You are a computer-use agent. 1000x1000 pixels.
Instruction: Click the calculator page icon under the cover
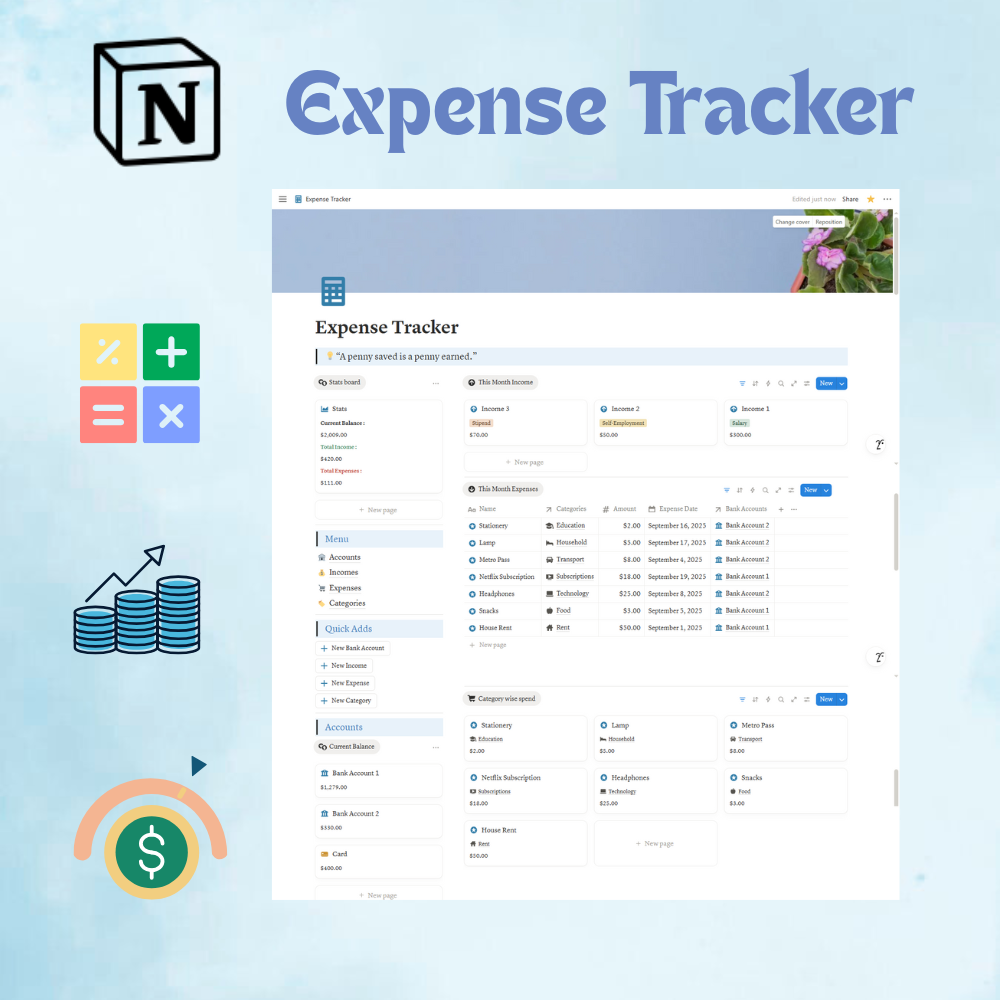point(333,291)
